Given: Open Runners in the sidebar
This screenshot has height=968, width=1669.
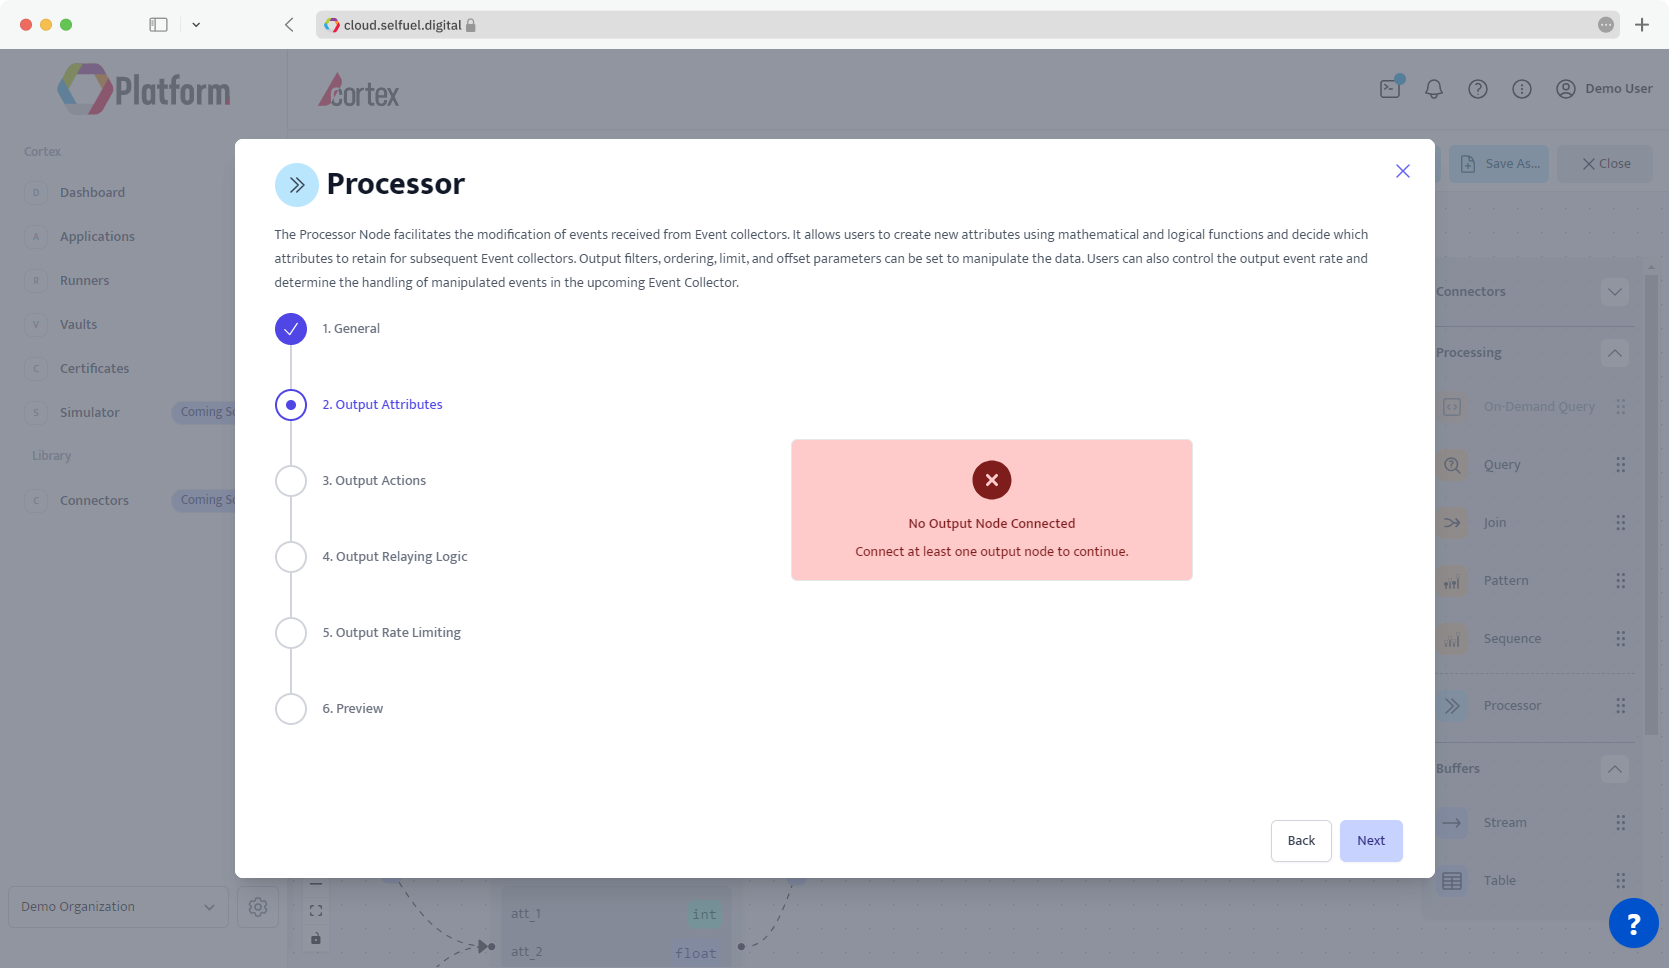Looking at the screenshot, I should [x=85, y=281].
